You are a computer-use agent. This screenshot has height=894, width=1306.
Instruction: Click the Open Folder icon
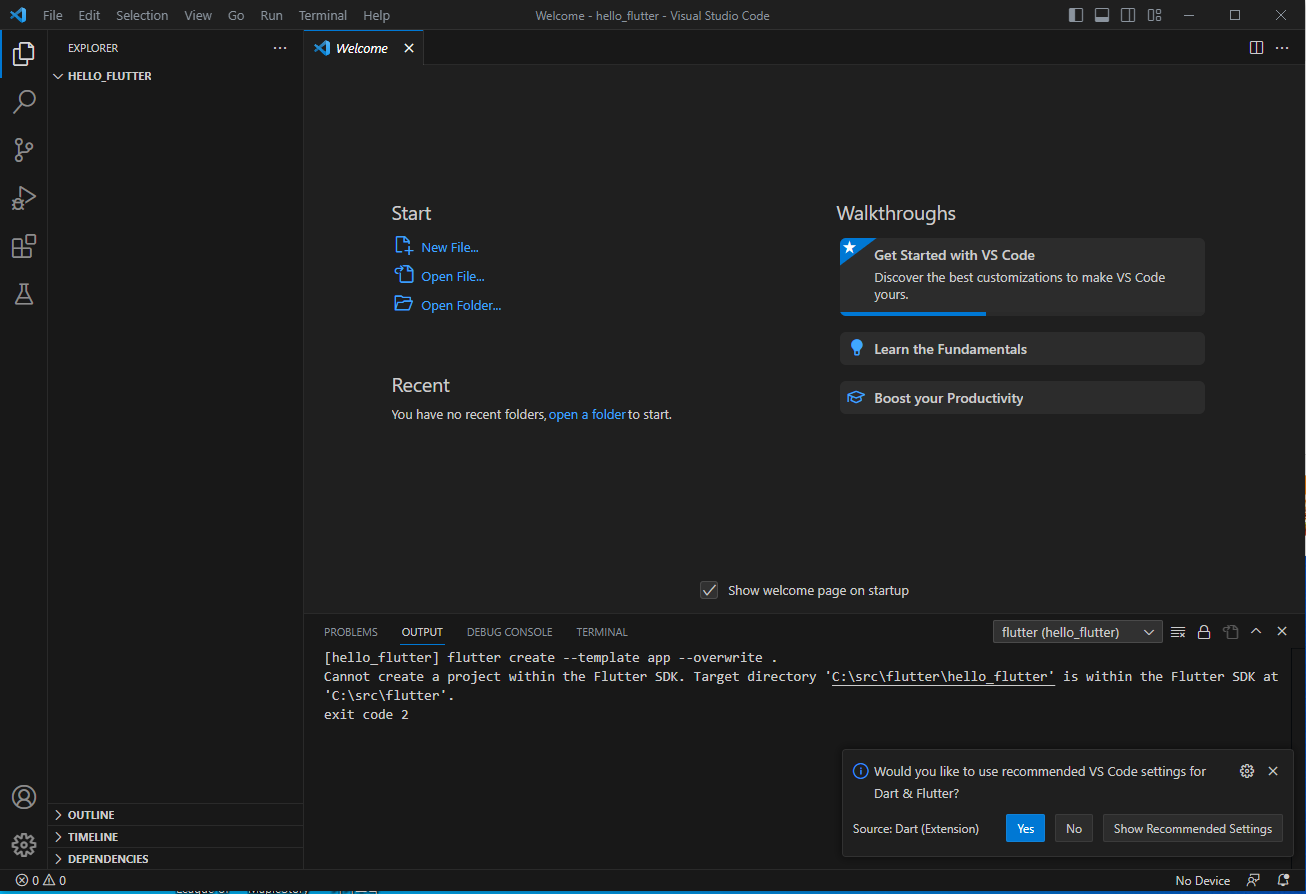(x=404, y=304)
